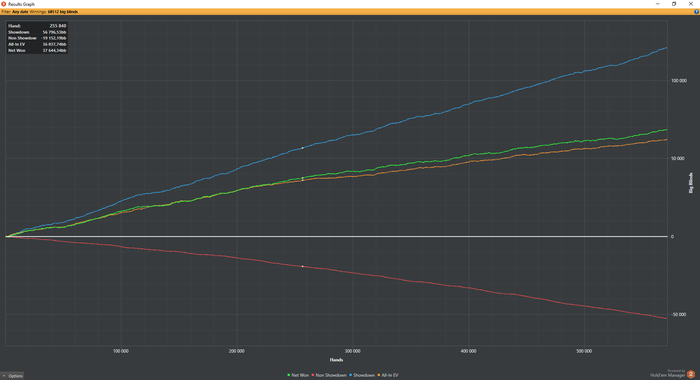Click the marker point on green Net Won line
Image resolution: width=700 pixels, height=380 pixels.
coord(303,178)
